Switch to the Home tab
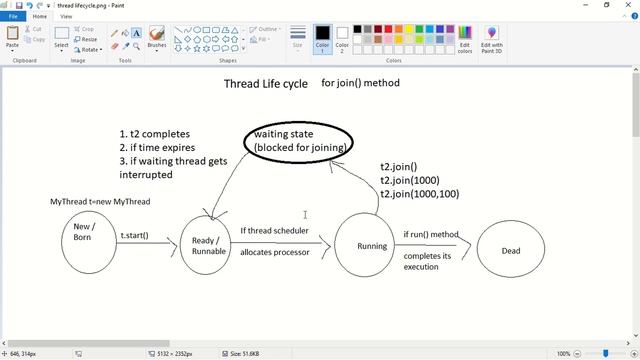The image size is (640, 360). tap(40, 16)
